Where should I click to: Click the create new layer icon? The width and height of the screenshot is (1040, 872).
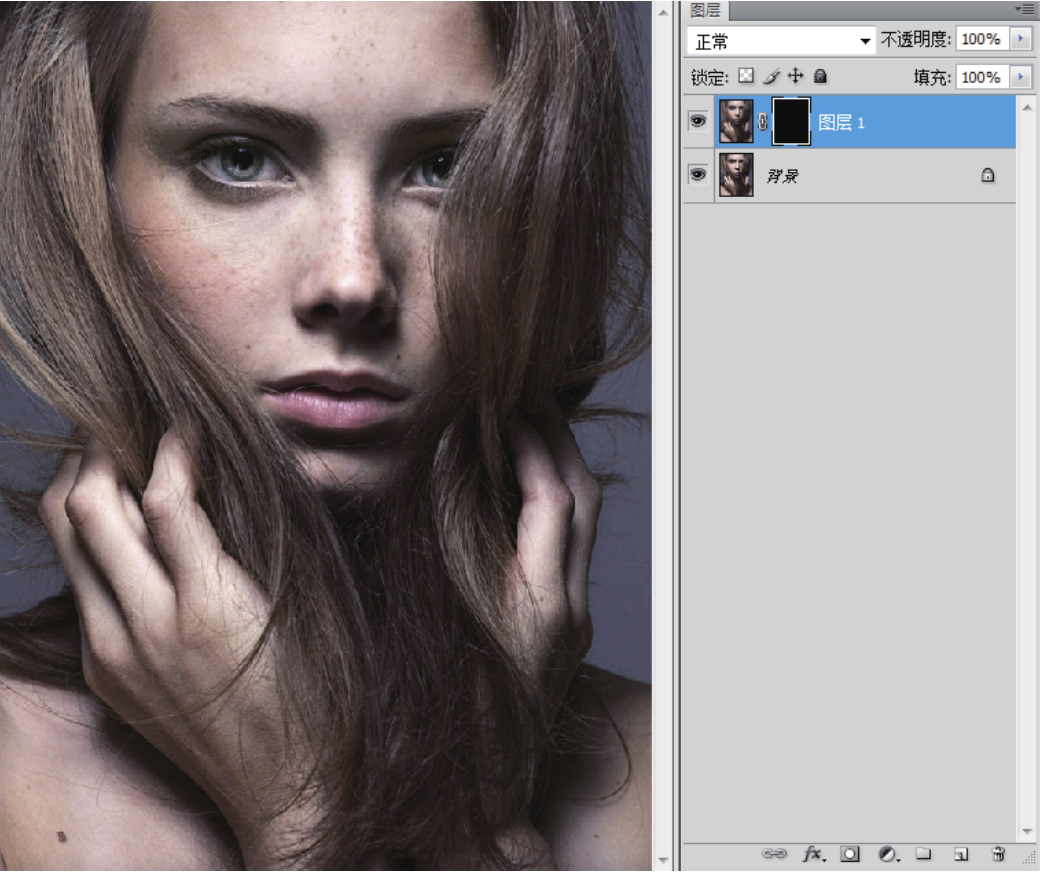tap(960, 854)
